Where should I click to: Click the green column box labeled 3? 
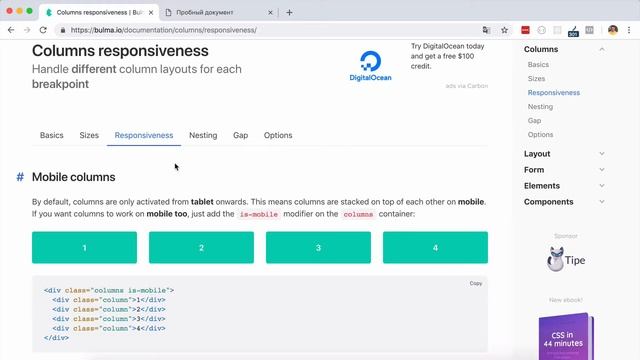click(318, 247)
